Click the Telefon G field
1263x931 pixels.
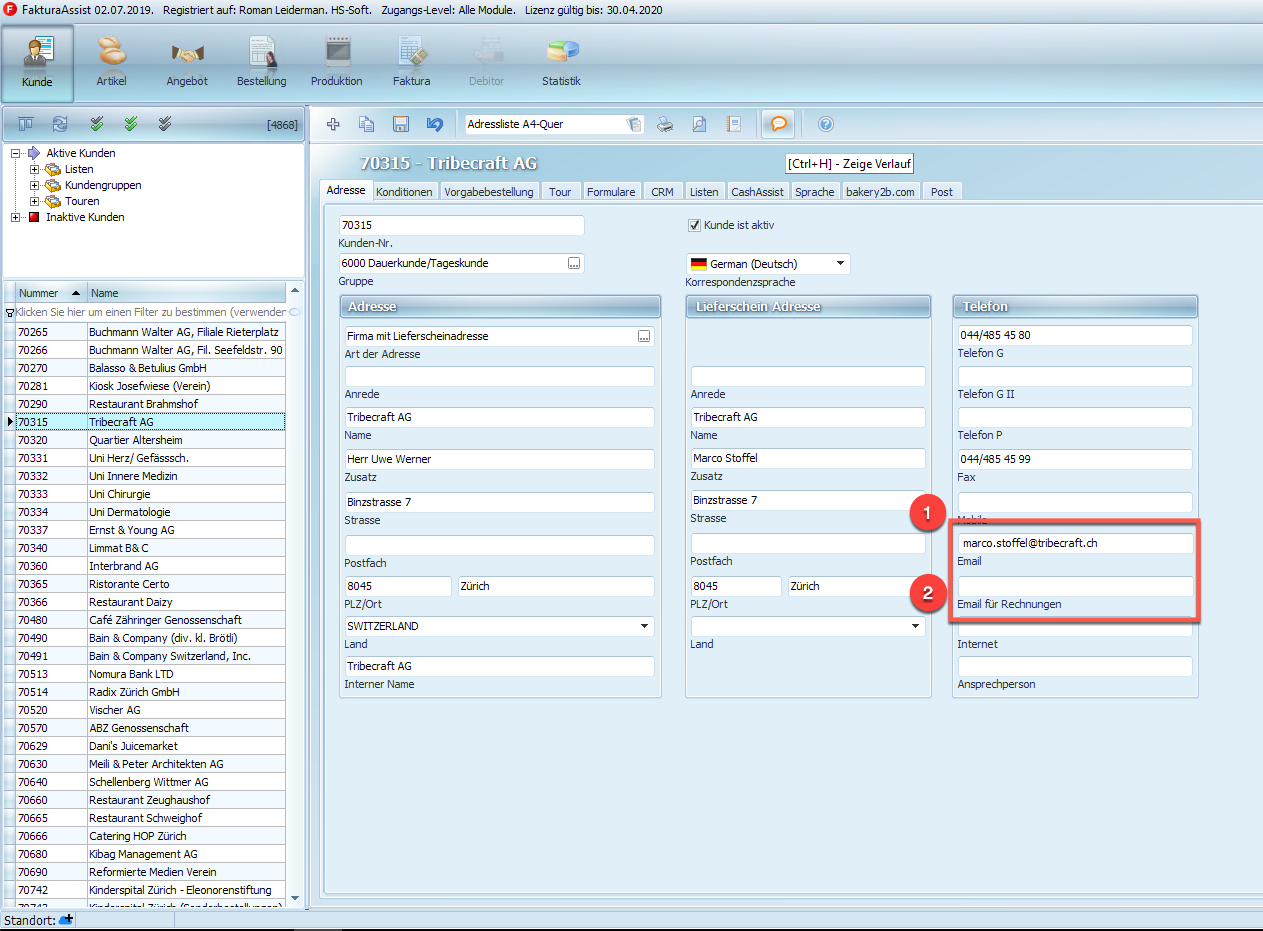[1075, 335]
